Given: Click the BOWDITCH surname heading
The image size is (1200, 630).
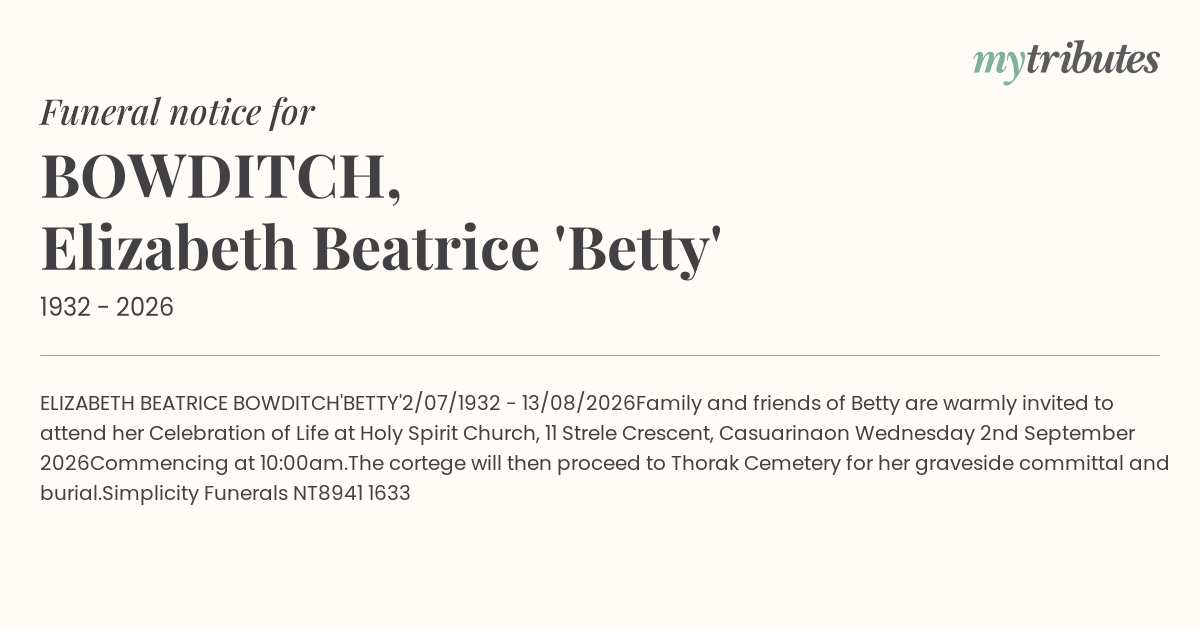Looking at the screenshot, I should (x=221, y=177).
